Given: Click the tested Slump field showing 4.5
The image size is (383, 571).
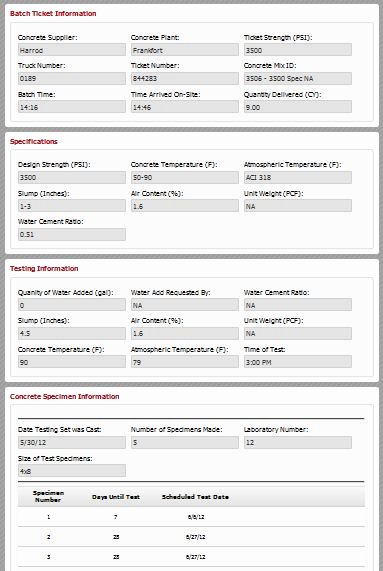Looking at the screenshot, I should point(72,333).
